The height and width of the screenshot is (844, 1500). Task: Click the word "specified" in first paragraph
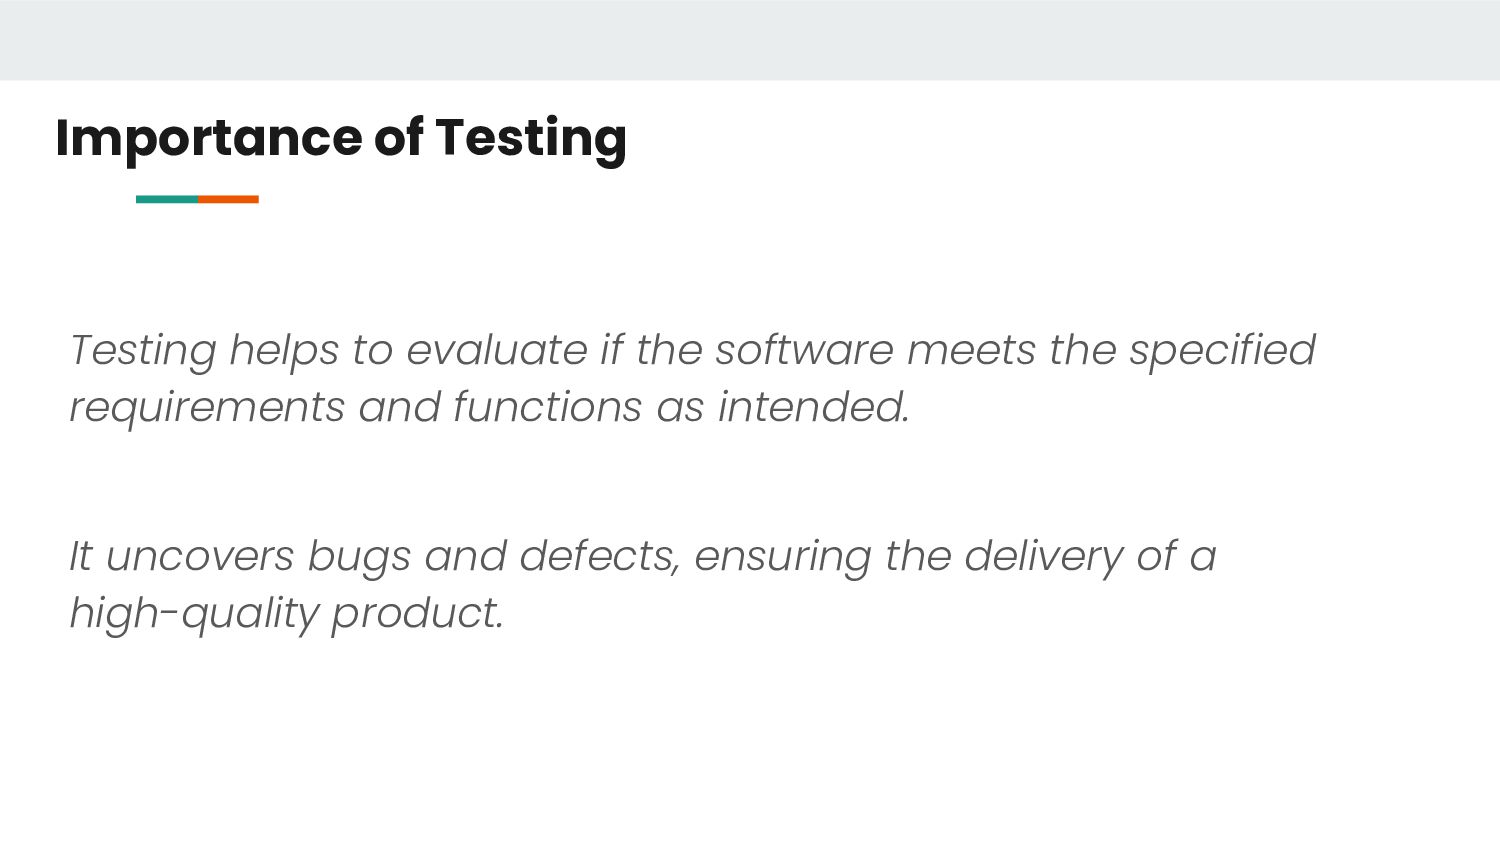1221,350
